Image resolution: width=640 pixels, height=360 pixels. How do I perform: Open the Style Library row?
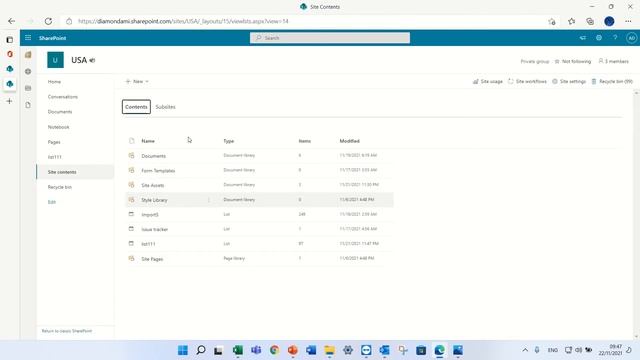[x=154, y=200]
